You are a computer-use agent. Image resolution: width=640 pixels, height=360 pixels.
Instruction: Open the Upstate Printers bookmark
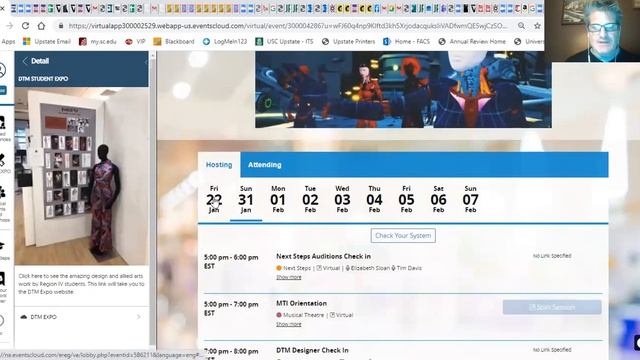(x=348, y=41)
